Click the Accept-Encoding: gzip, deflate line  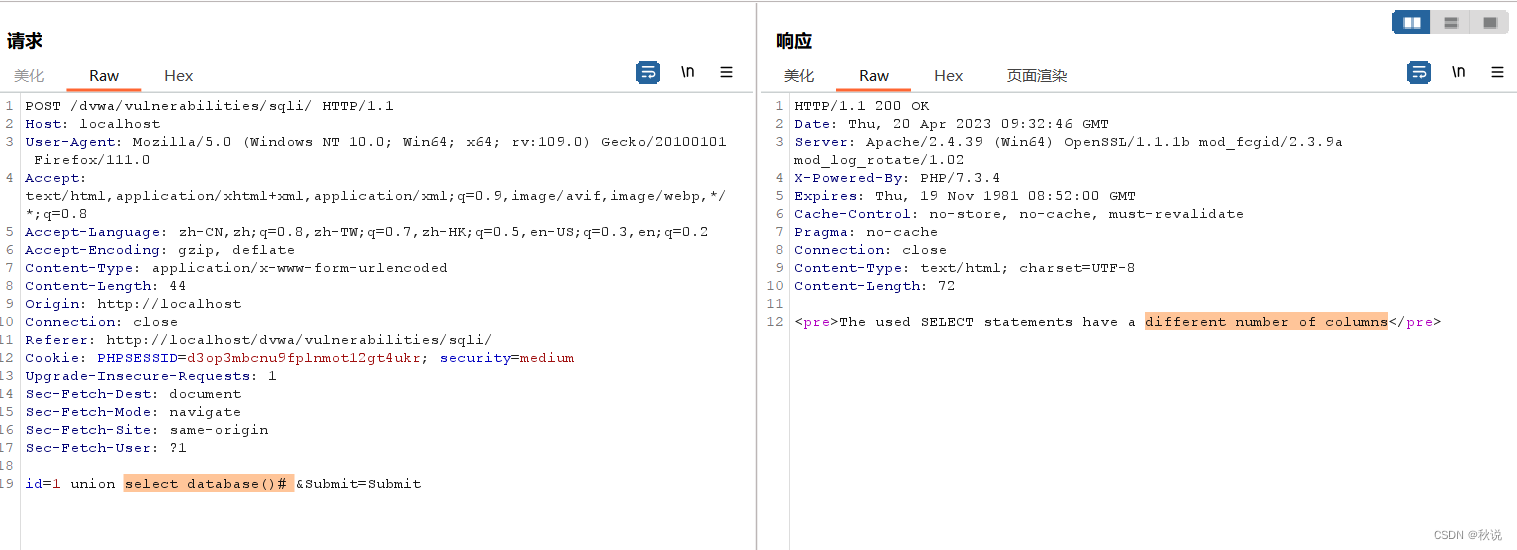[160, 250]
